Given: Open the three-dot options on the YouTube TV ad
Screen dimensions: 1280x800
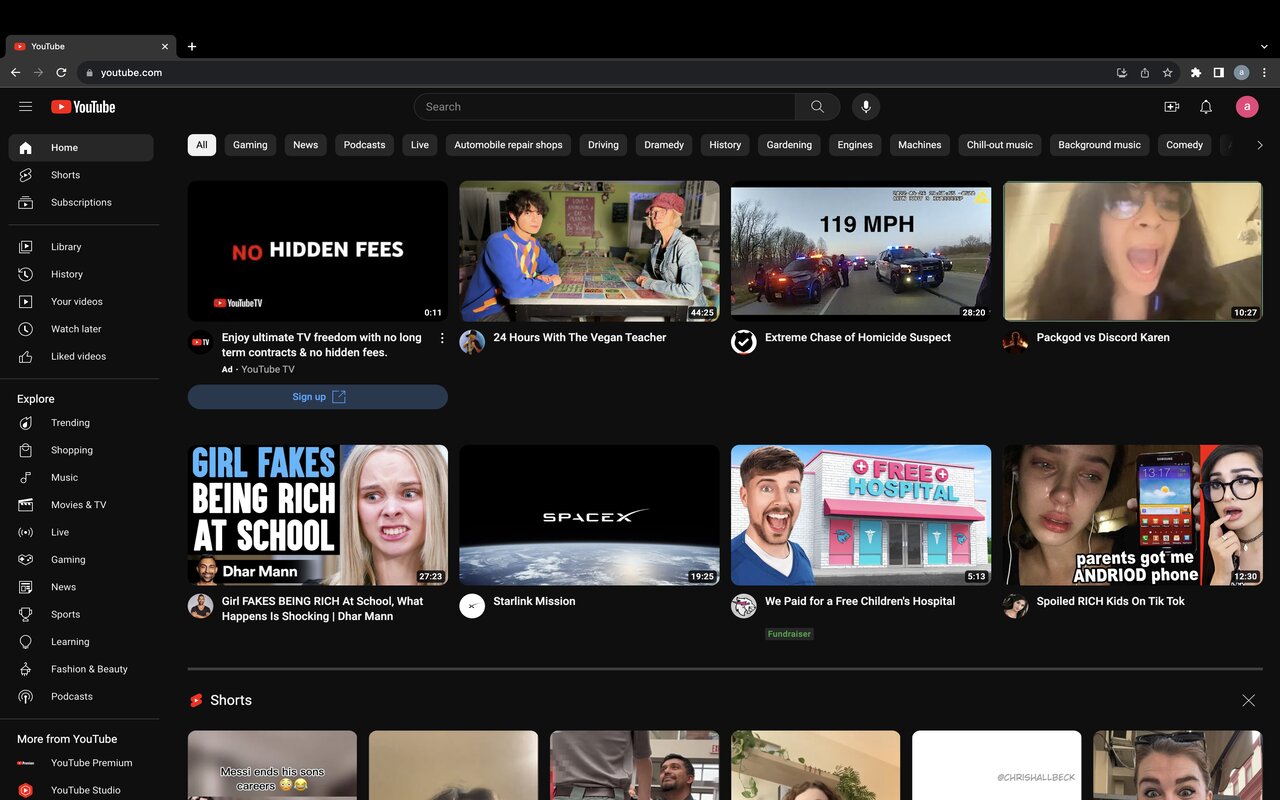Looking at the screenshot, I should pyautogui.click(x=442, y=338).
